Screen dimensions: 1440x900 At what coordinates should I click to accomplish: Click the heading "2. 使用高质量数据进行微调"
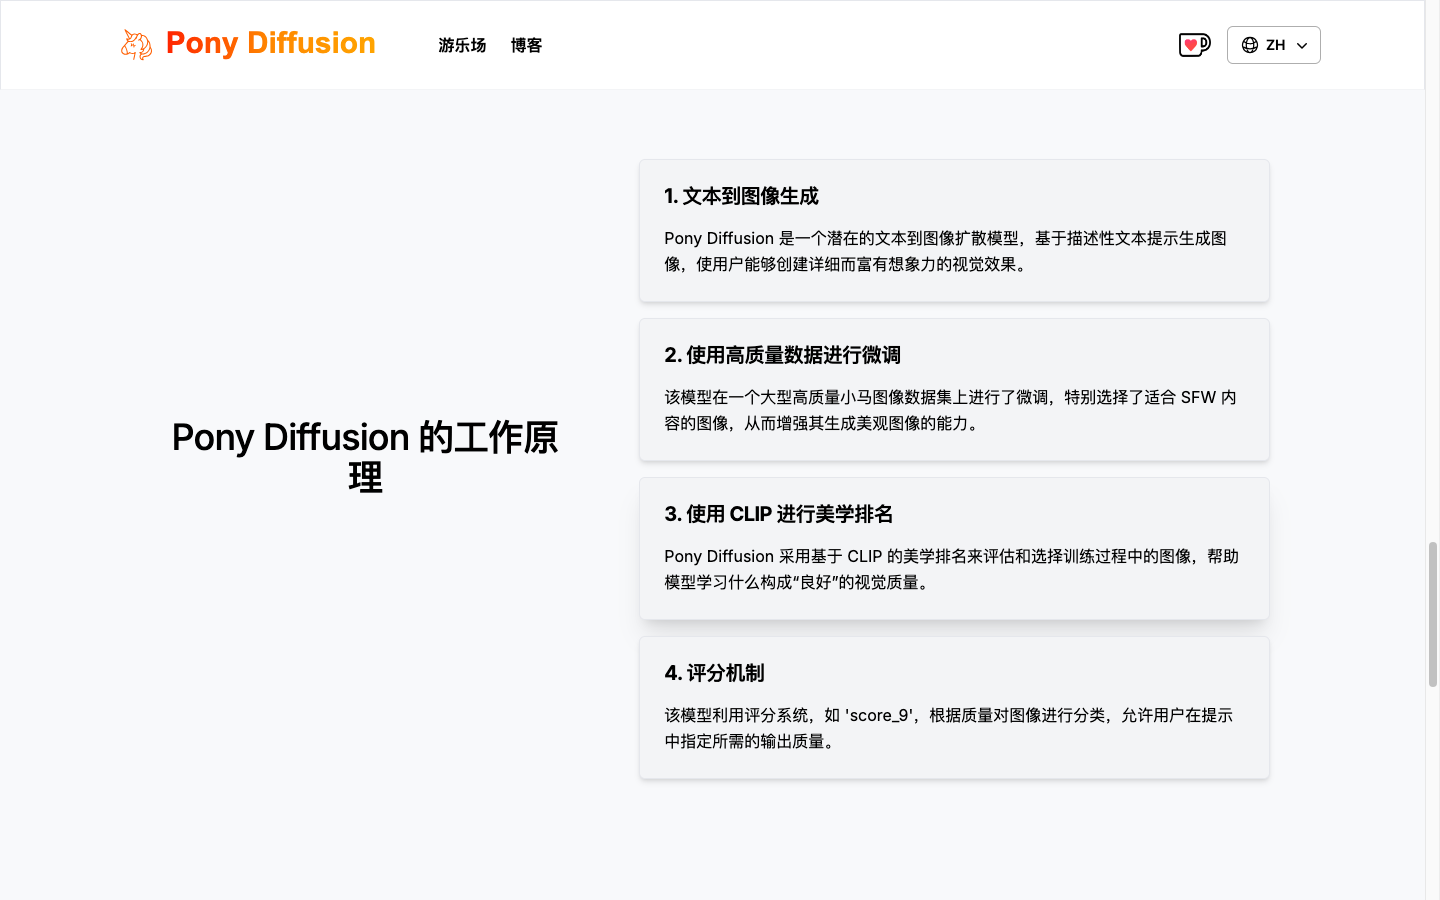[x=782, y=355]
